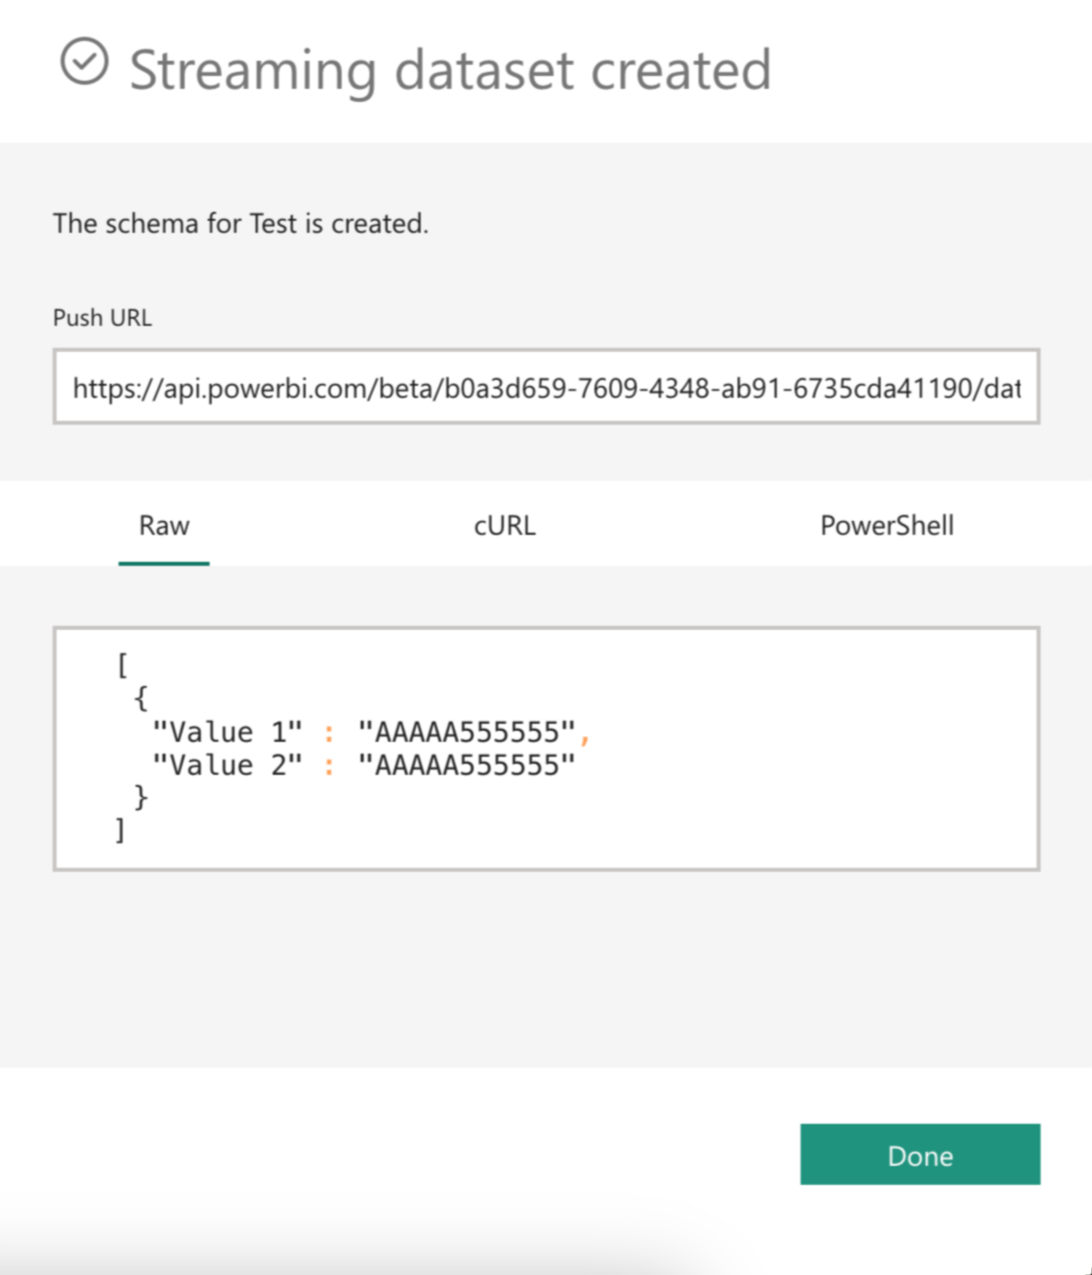Switch to the Raw tab
This screenshot has height=1275, width=1092.
(164, 526)
